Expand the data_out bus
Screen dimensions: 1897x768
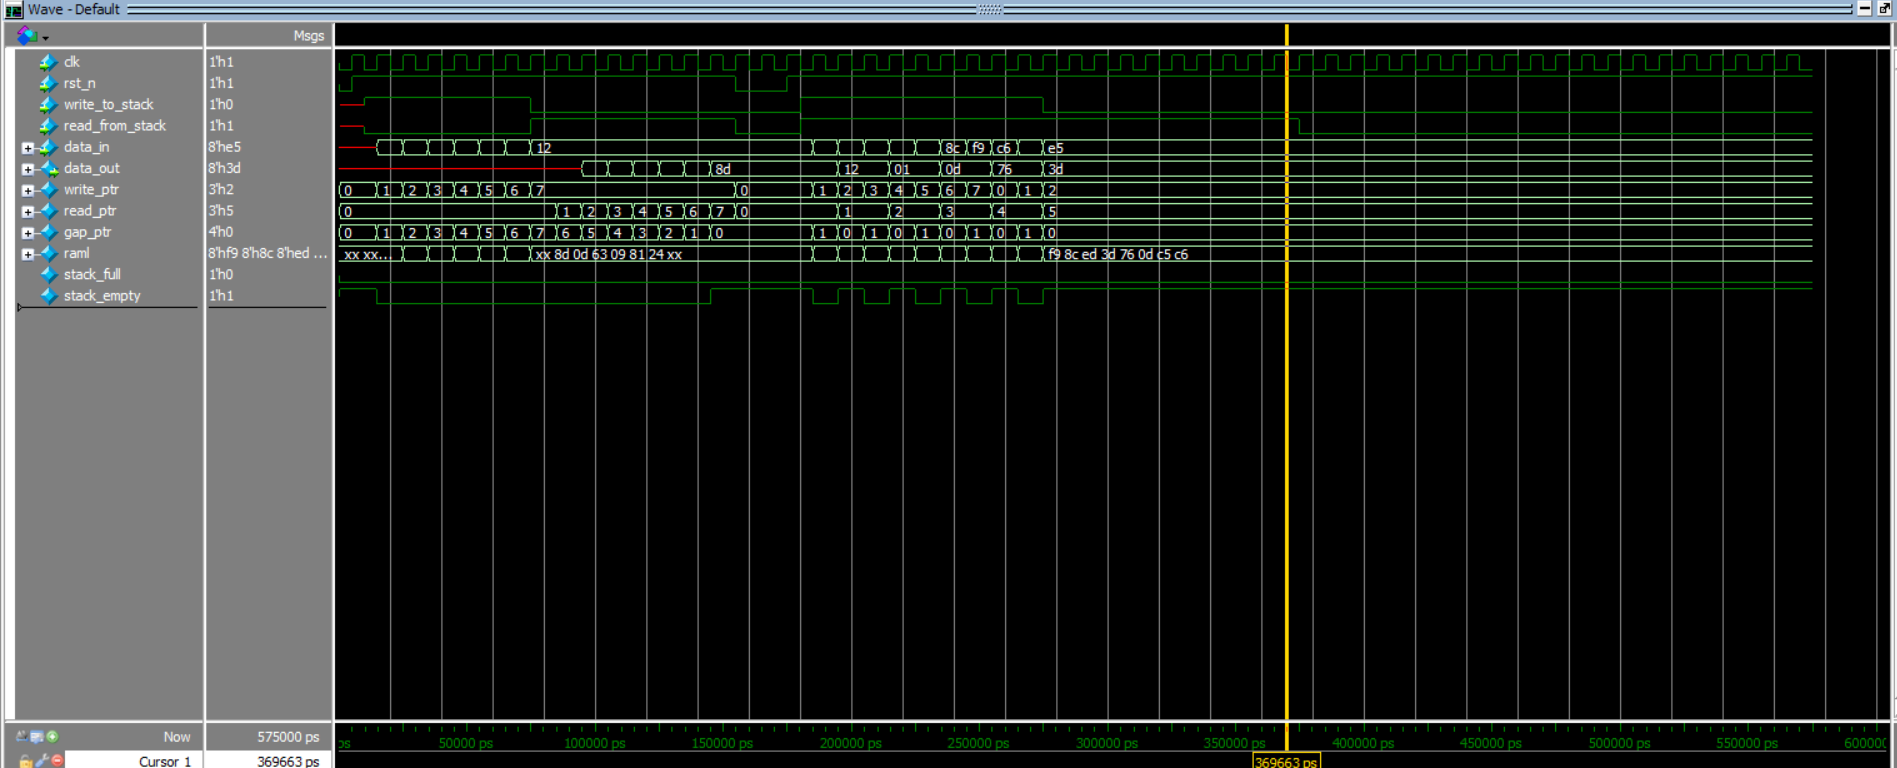(x=28, y=169)
